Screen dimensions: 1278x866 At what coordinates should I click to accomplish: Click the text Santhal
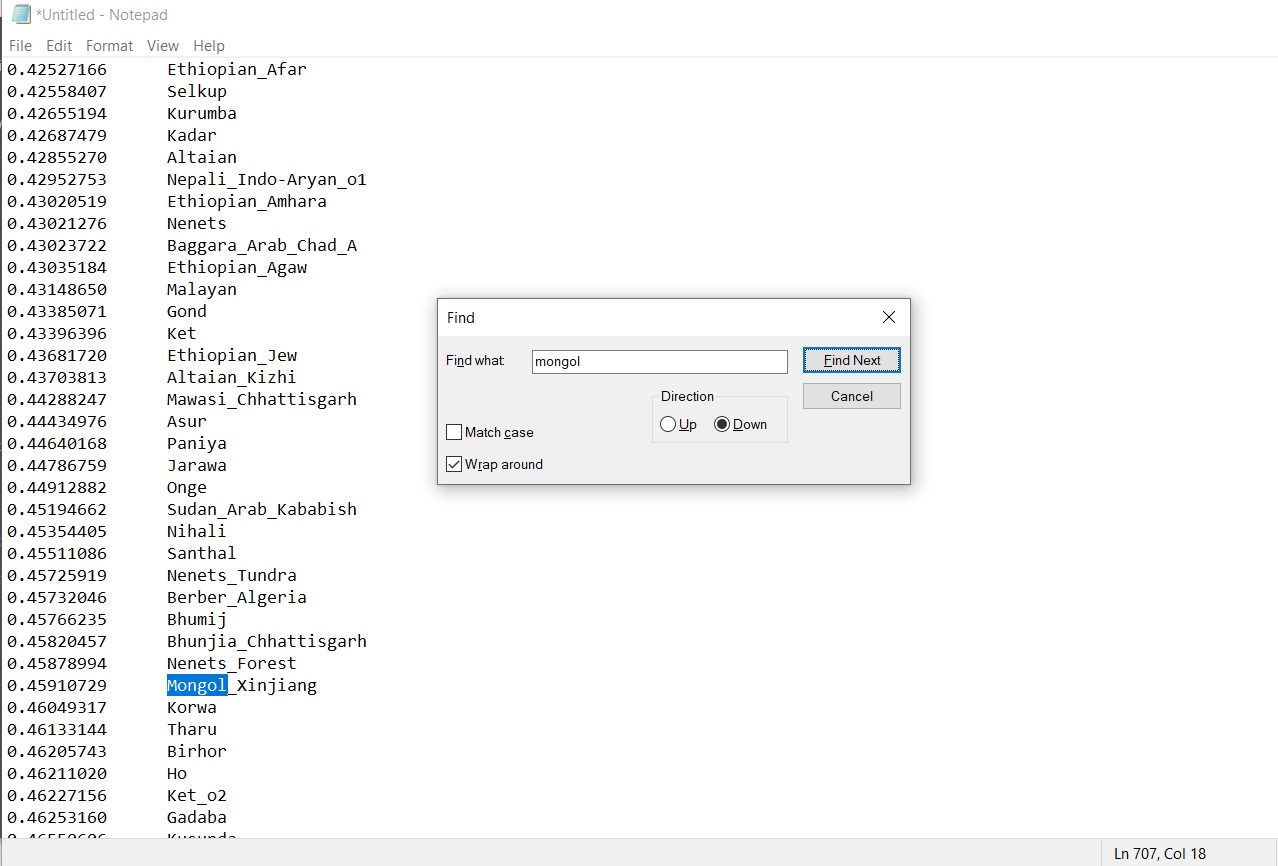coord(202,554)
